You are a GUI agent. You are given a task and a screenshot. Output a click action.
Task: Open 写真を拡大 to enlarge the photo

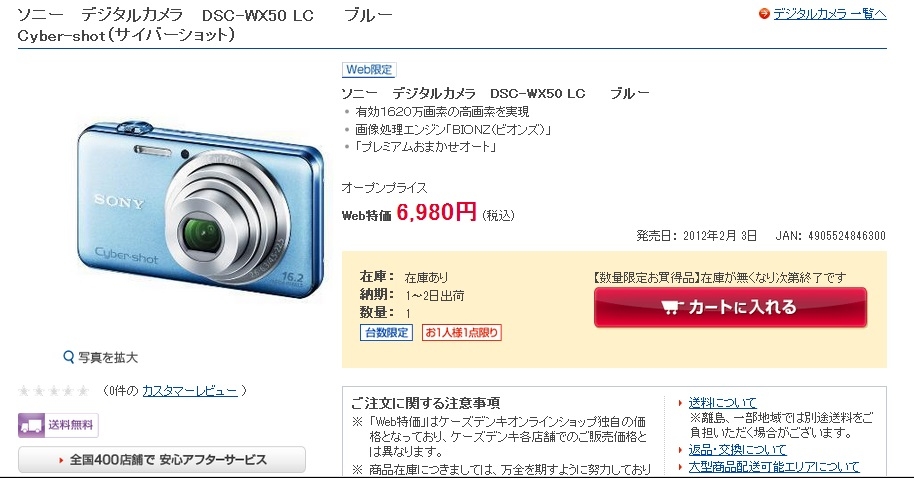click(x=108, y=357)
